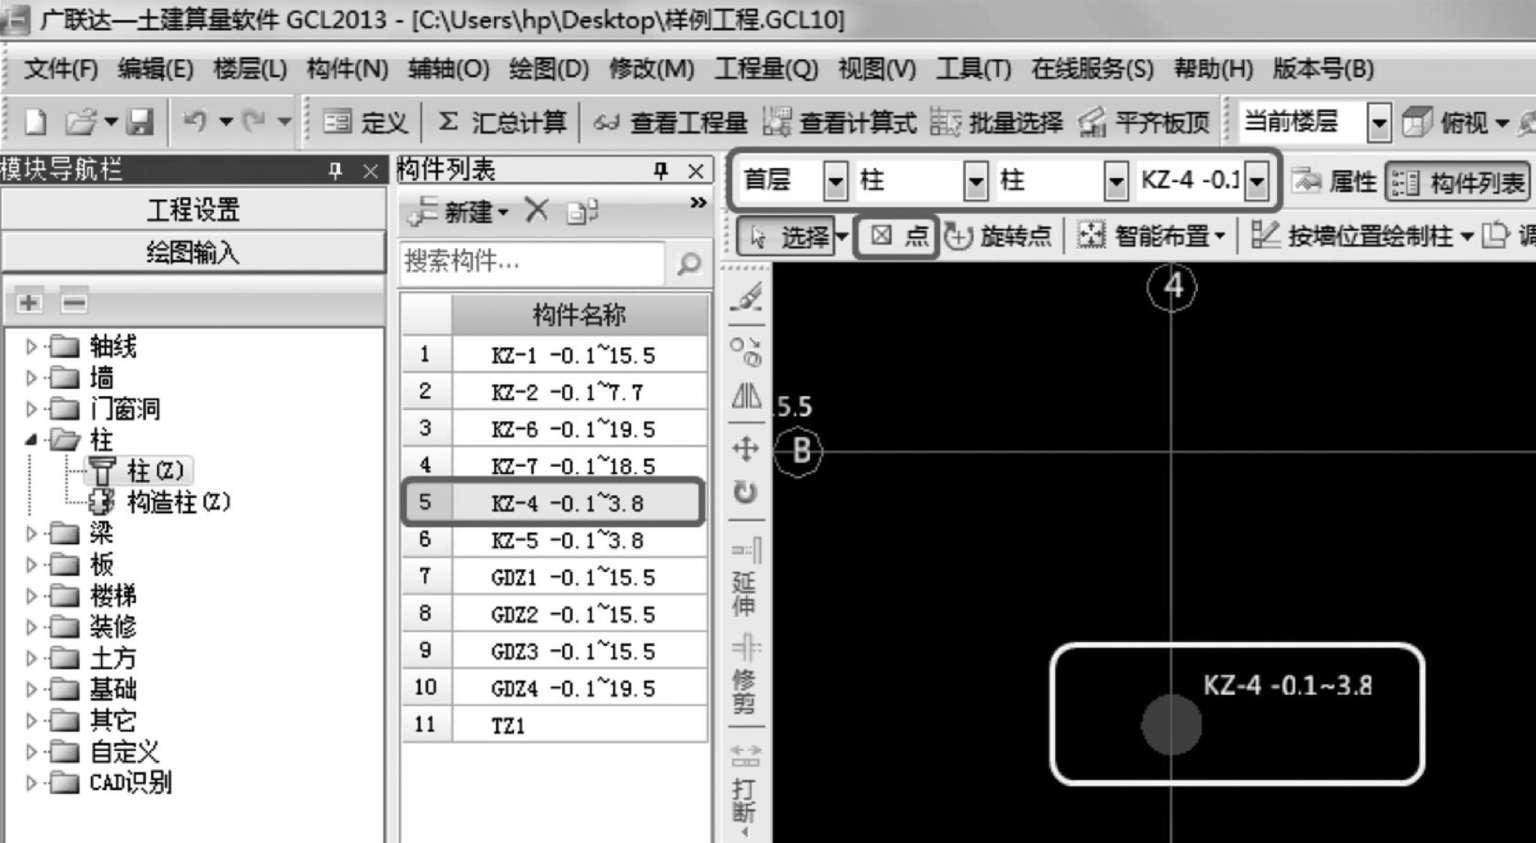Expand the 墙 tree node
The image size is (1536, 843).
coord(31,378)
